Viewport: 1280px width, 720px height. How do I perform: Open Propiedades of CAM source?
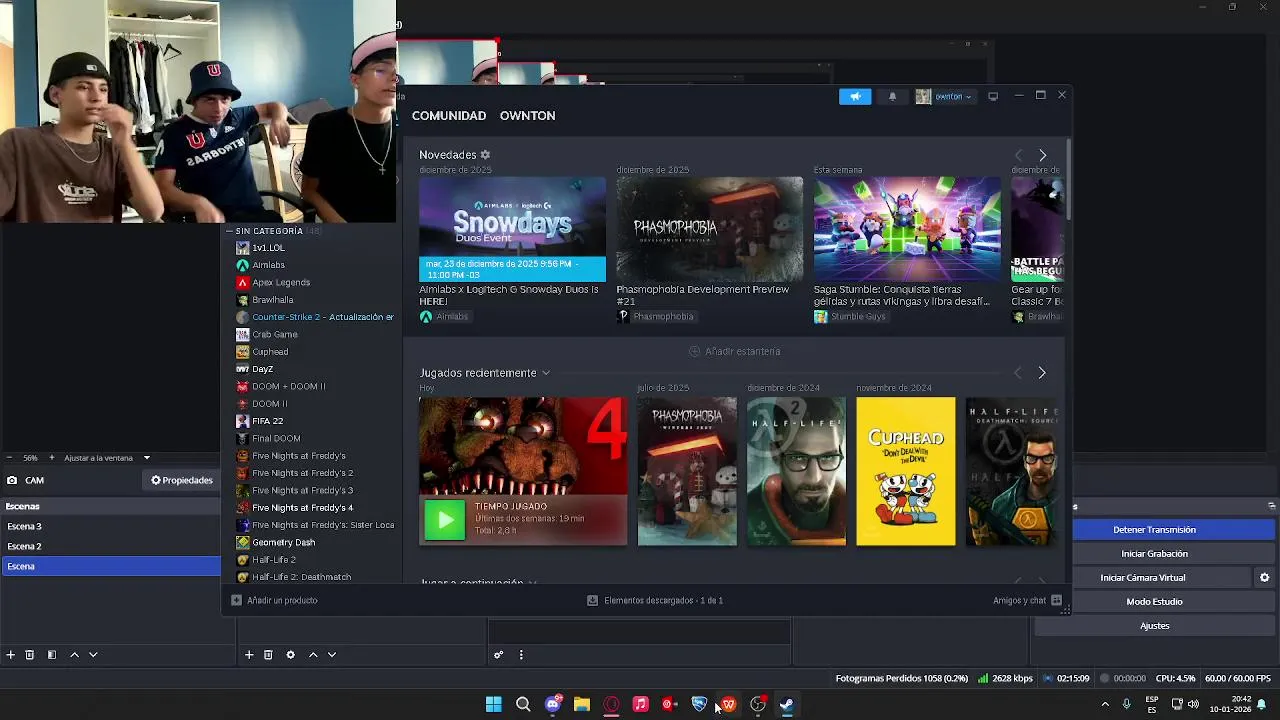coord(182,480)
